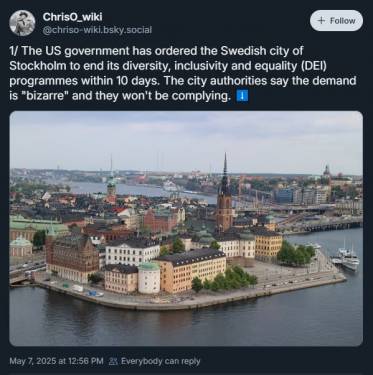The width and height of the screenshot is (373, 375).
Task: Open the May 7, 2025 timestamp link
Action: coord(56,361)
